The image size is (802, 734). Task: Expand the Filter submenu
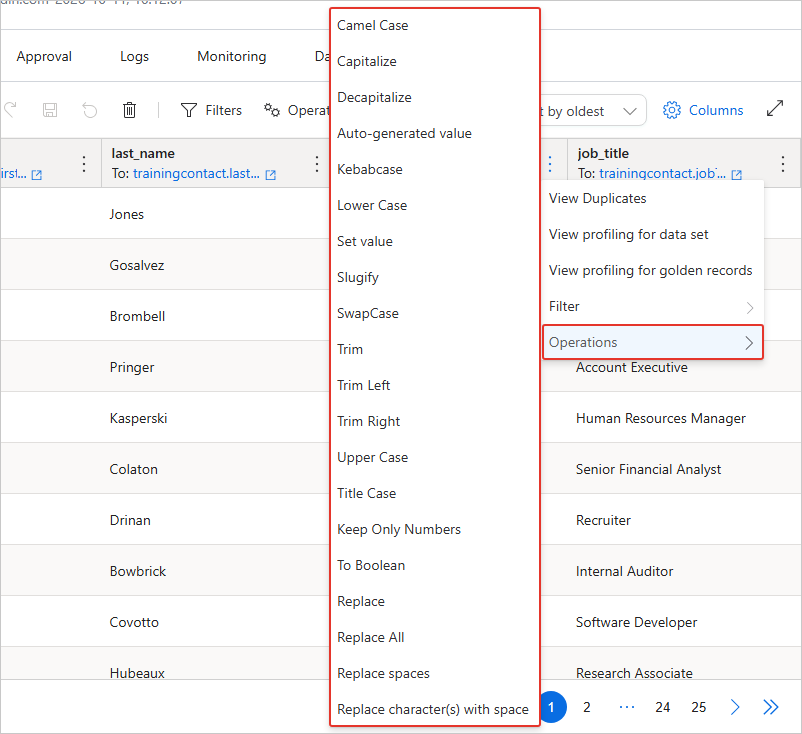(653, 306)
